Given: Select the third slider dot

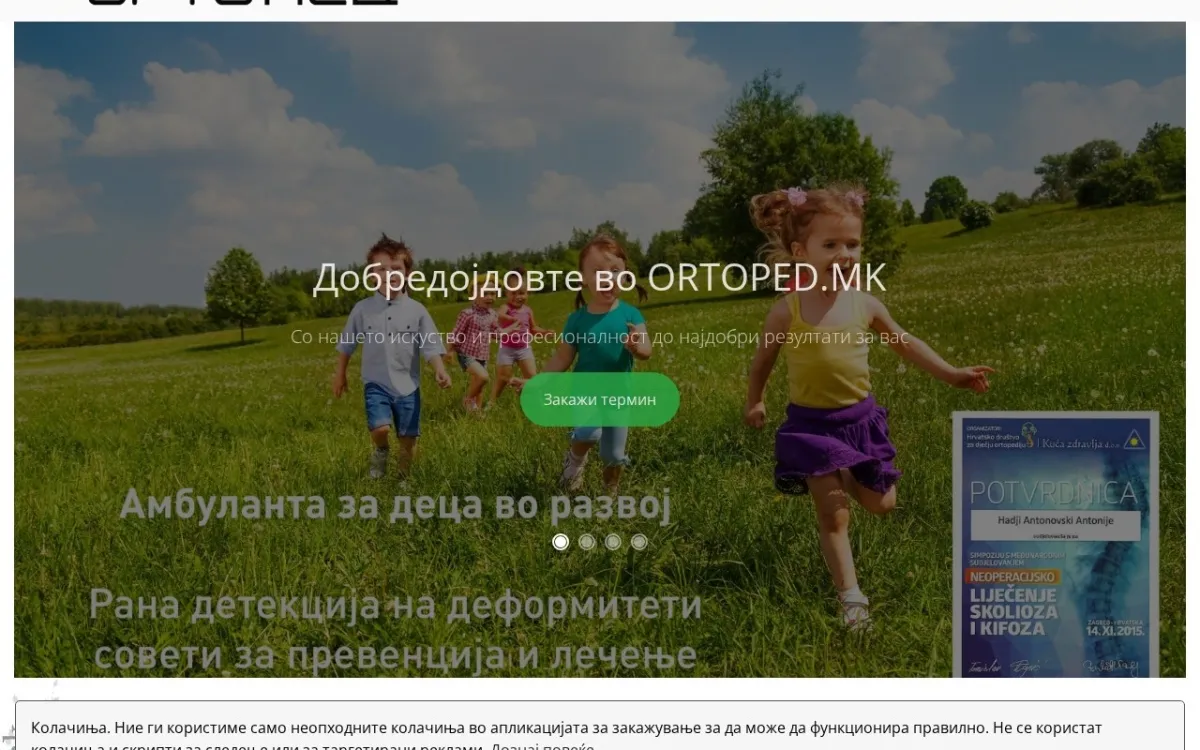Looking at the screenshot, I should pyautogui.click(x=613, y=542).
